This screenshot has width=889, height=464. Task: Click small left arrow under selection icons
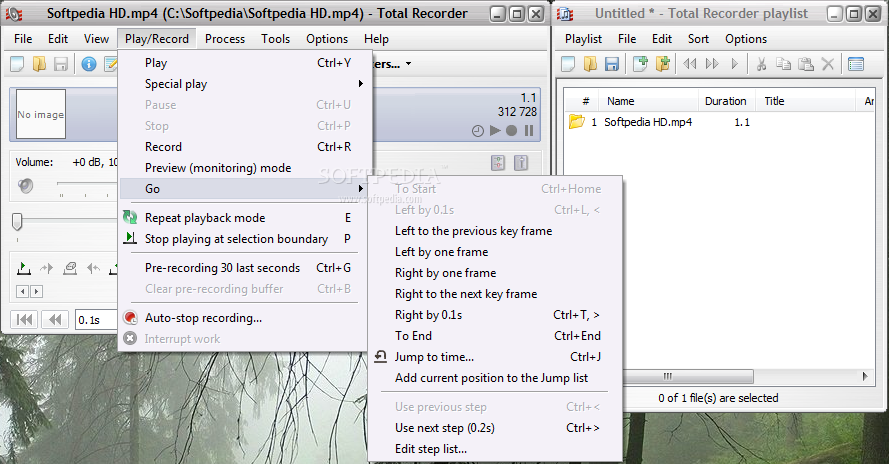(23, 292)
